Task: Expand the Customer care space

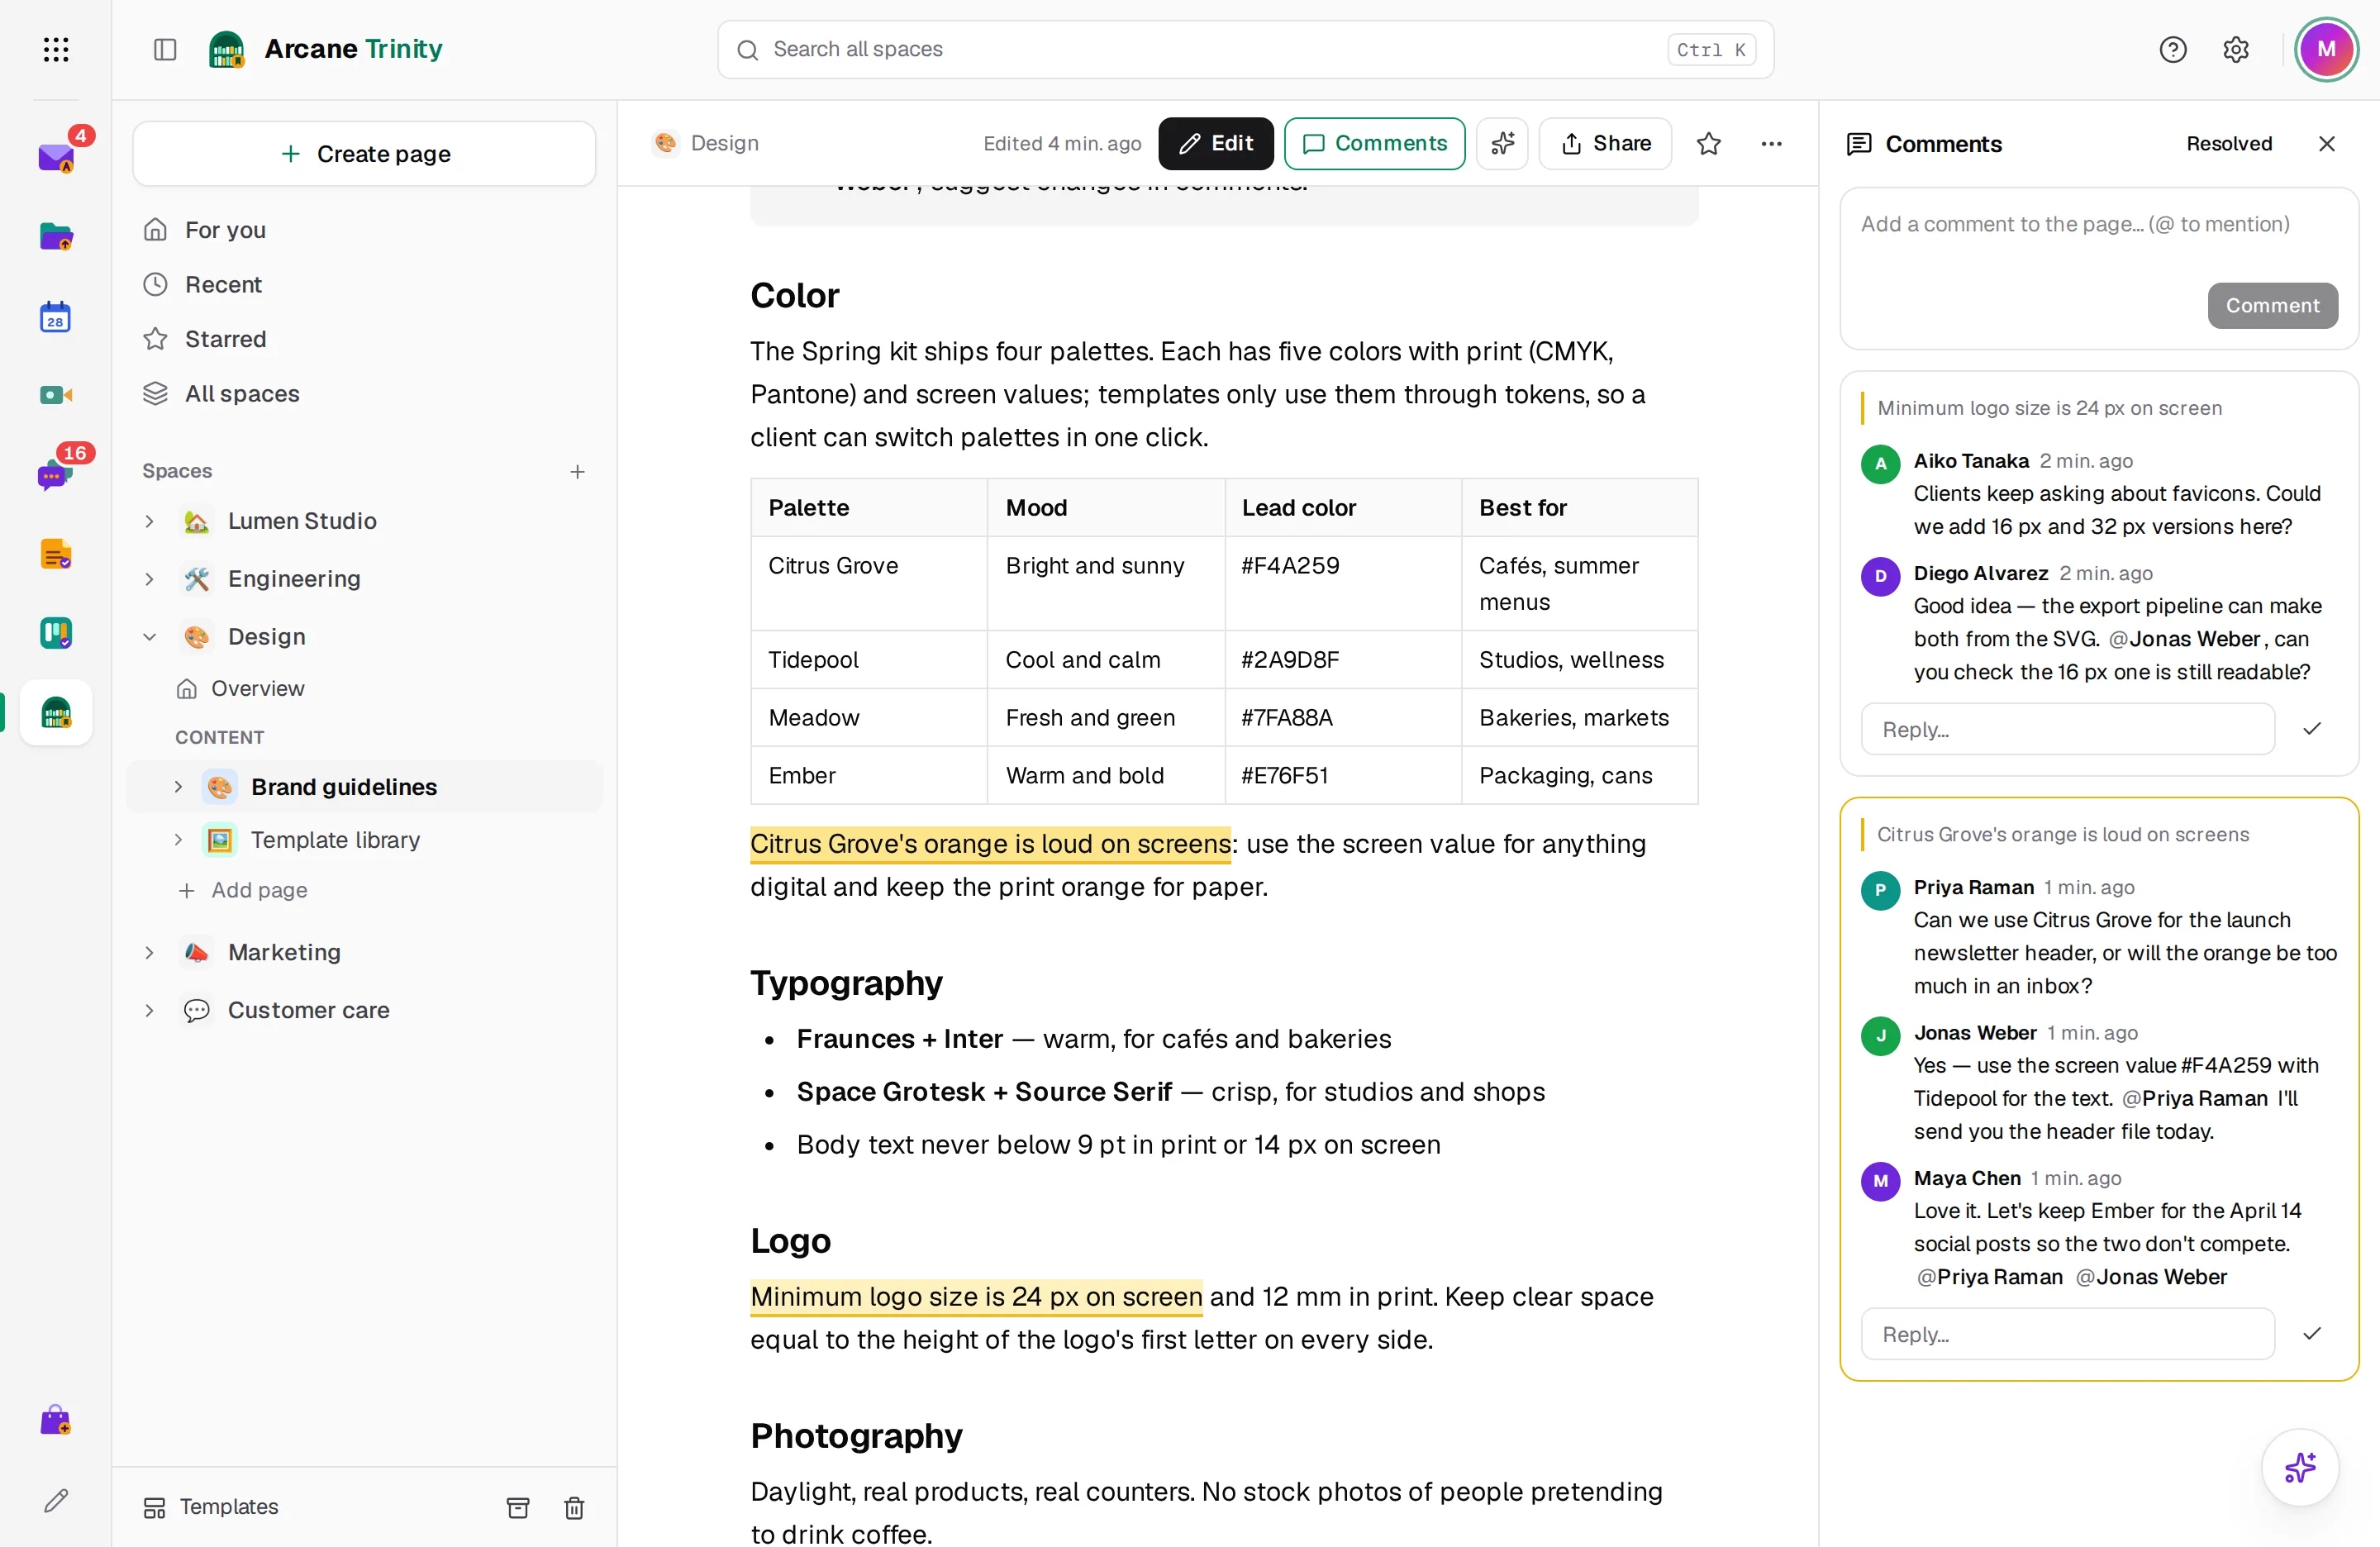Action: tap(149, 1010)
